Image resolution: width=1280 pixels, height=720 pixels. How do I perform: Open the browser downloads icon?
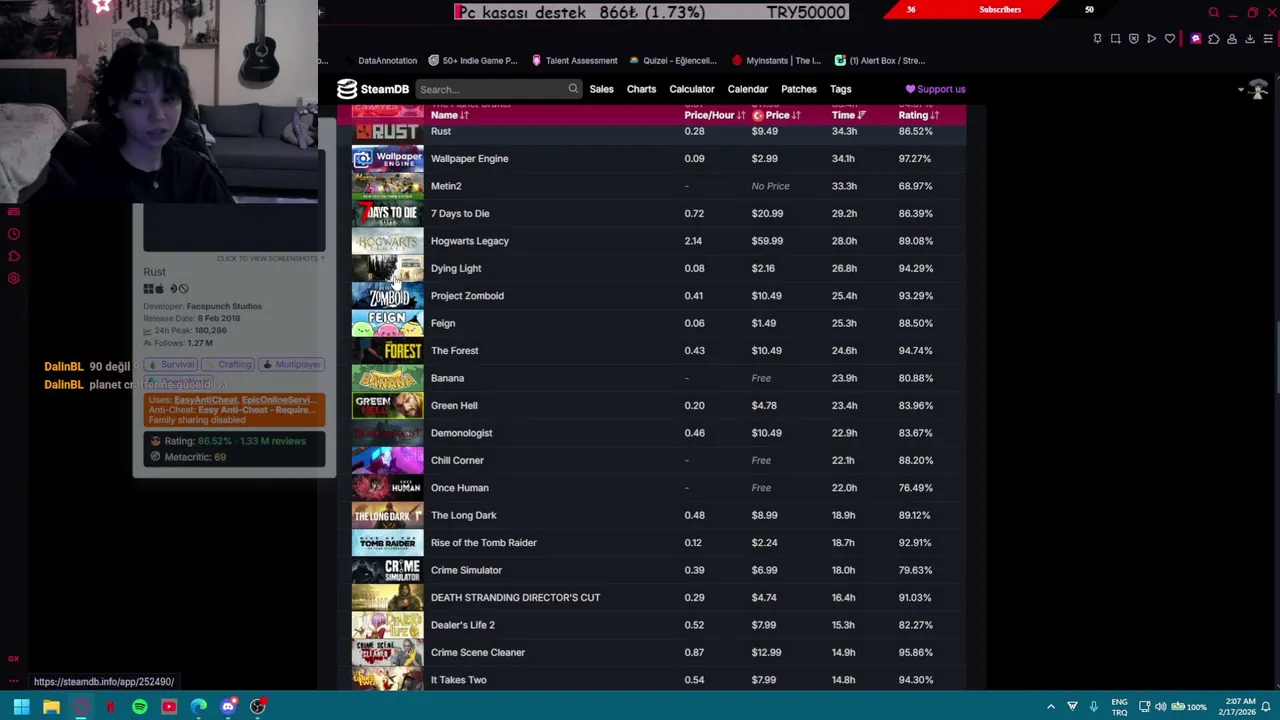(x=1250, y=39)
